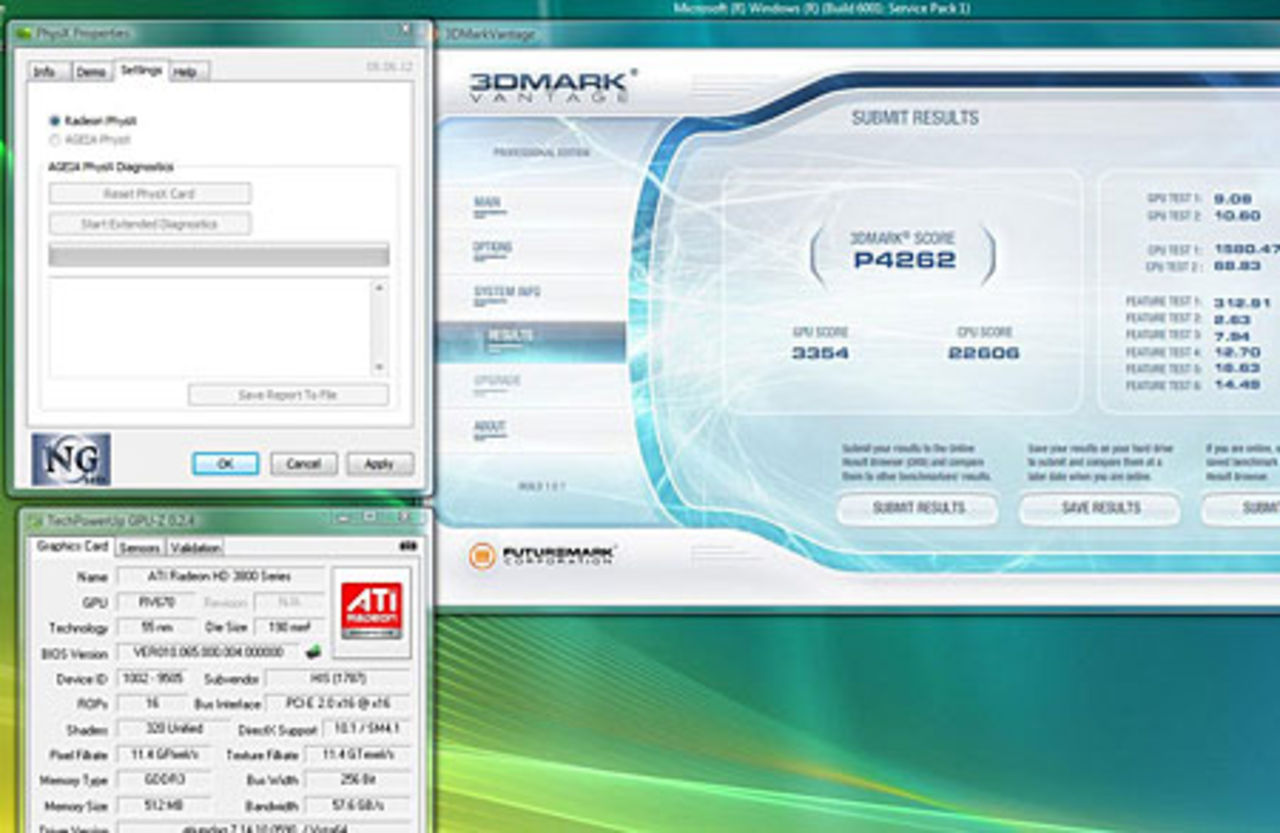Confirm with OK in PhysX Properties

point(225,464)
